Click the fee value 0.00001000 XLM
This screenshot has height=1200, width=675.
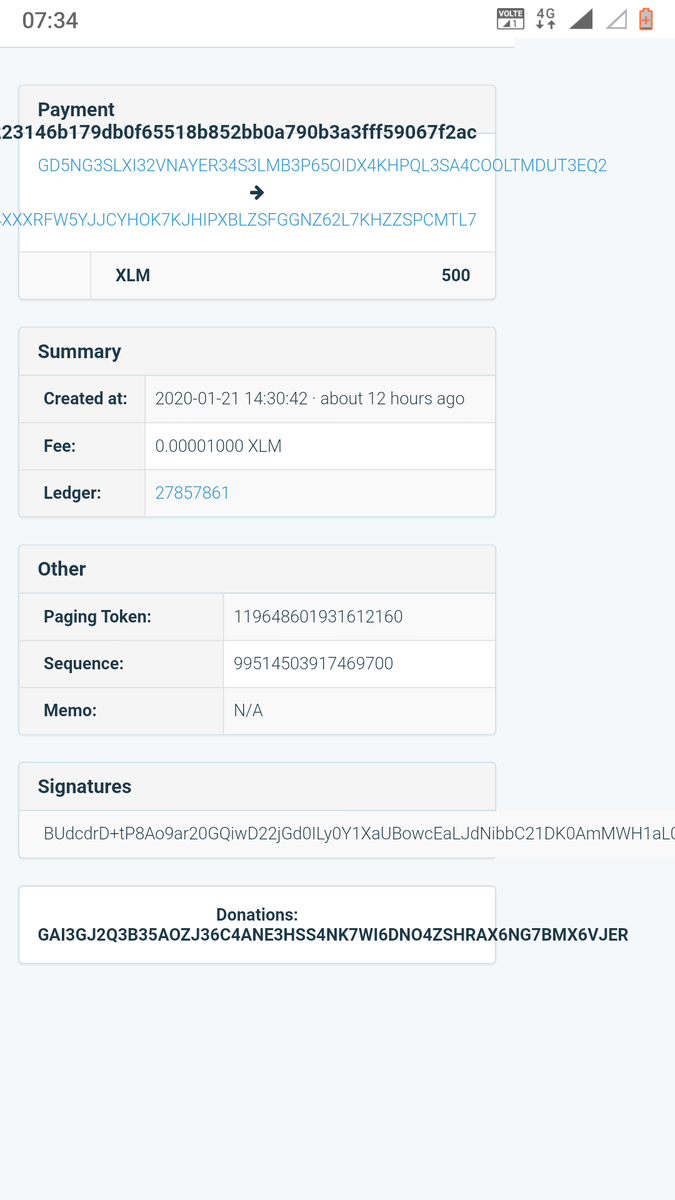(218, 446)
